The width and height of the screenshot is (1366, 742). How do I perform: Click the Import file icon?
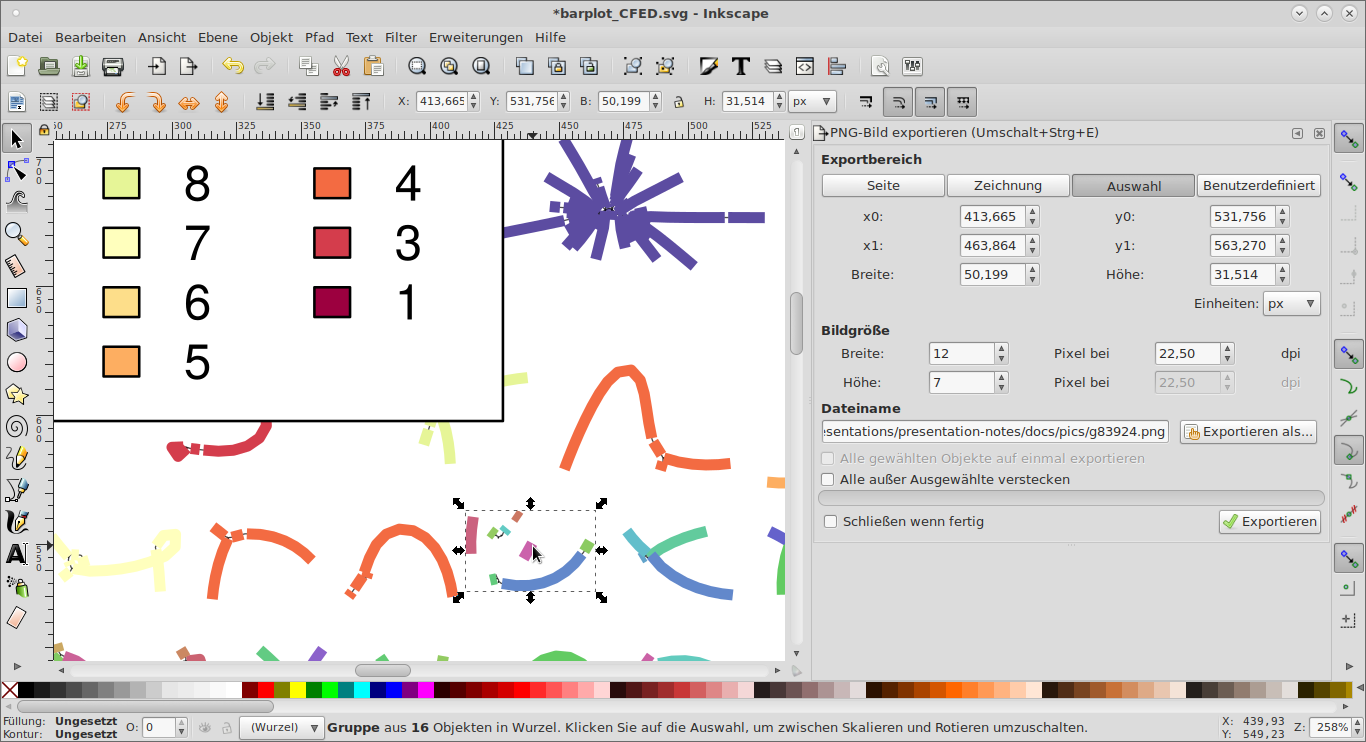click(x=157, y=67)
